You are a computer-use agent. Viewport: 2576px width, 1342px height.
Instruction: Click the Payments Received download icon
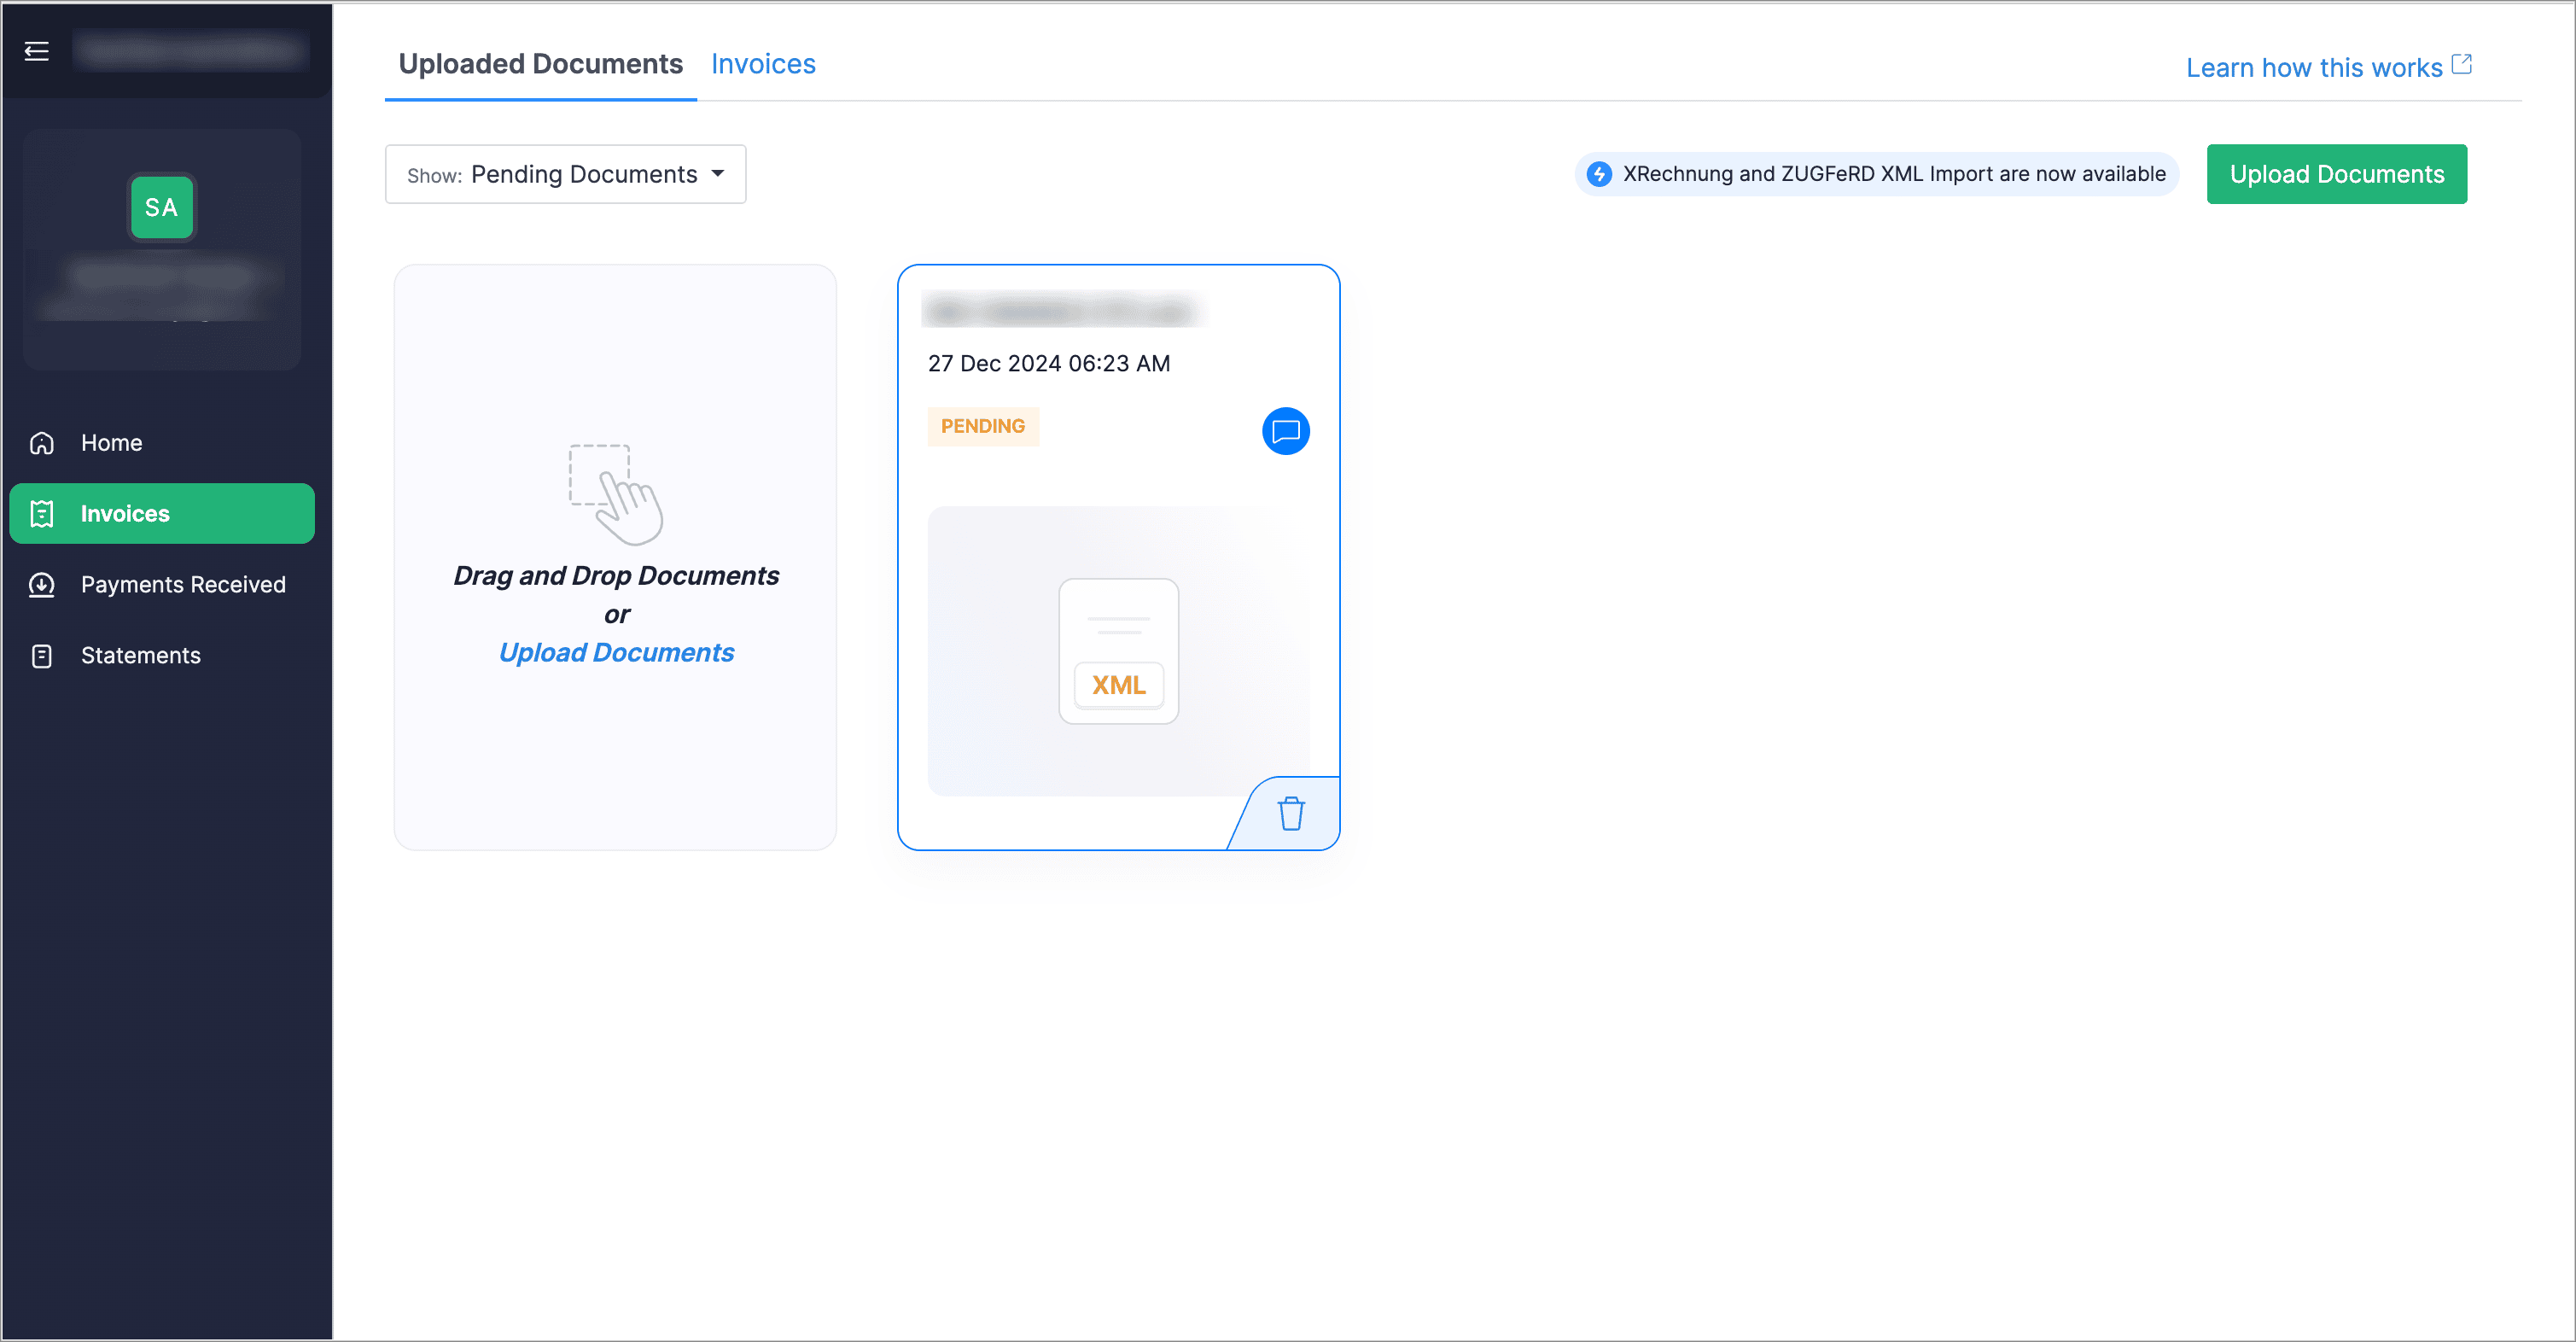pyautogui.click(x=42, y=585)
